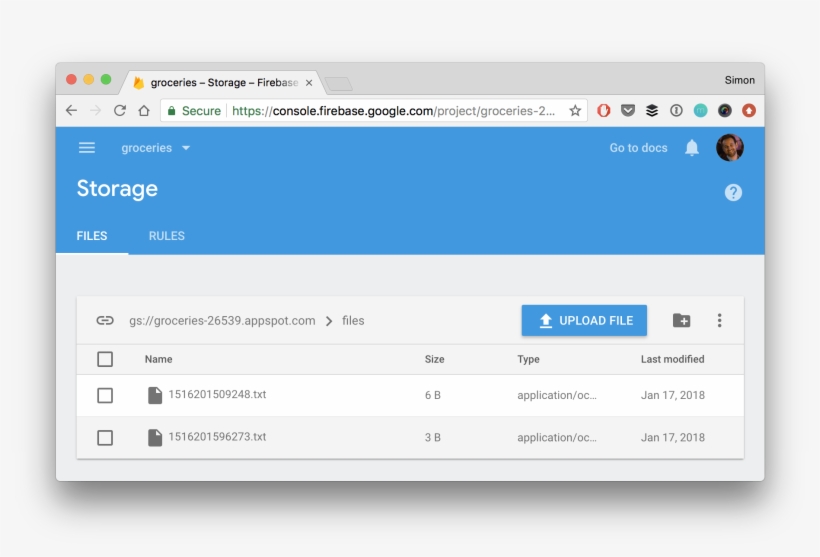820x557 pixels.
Task: Click the red close window button
Action: tap(72, 79)
